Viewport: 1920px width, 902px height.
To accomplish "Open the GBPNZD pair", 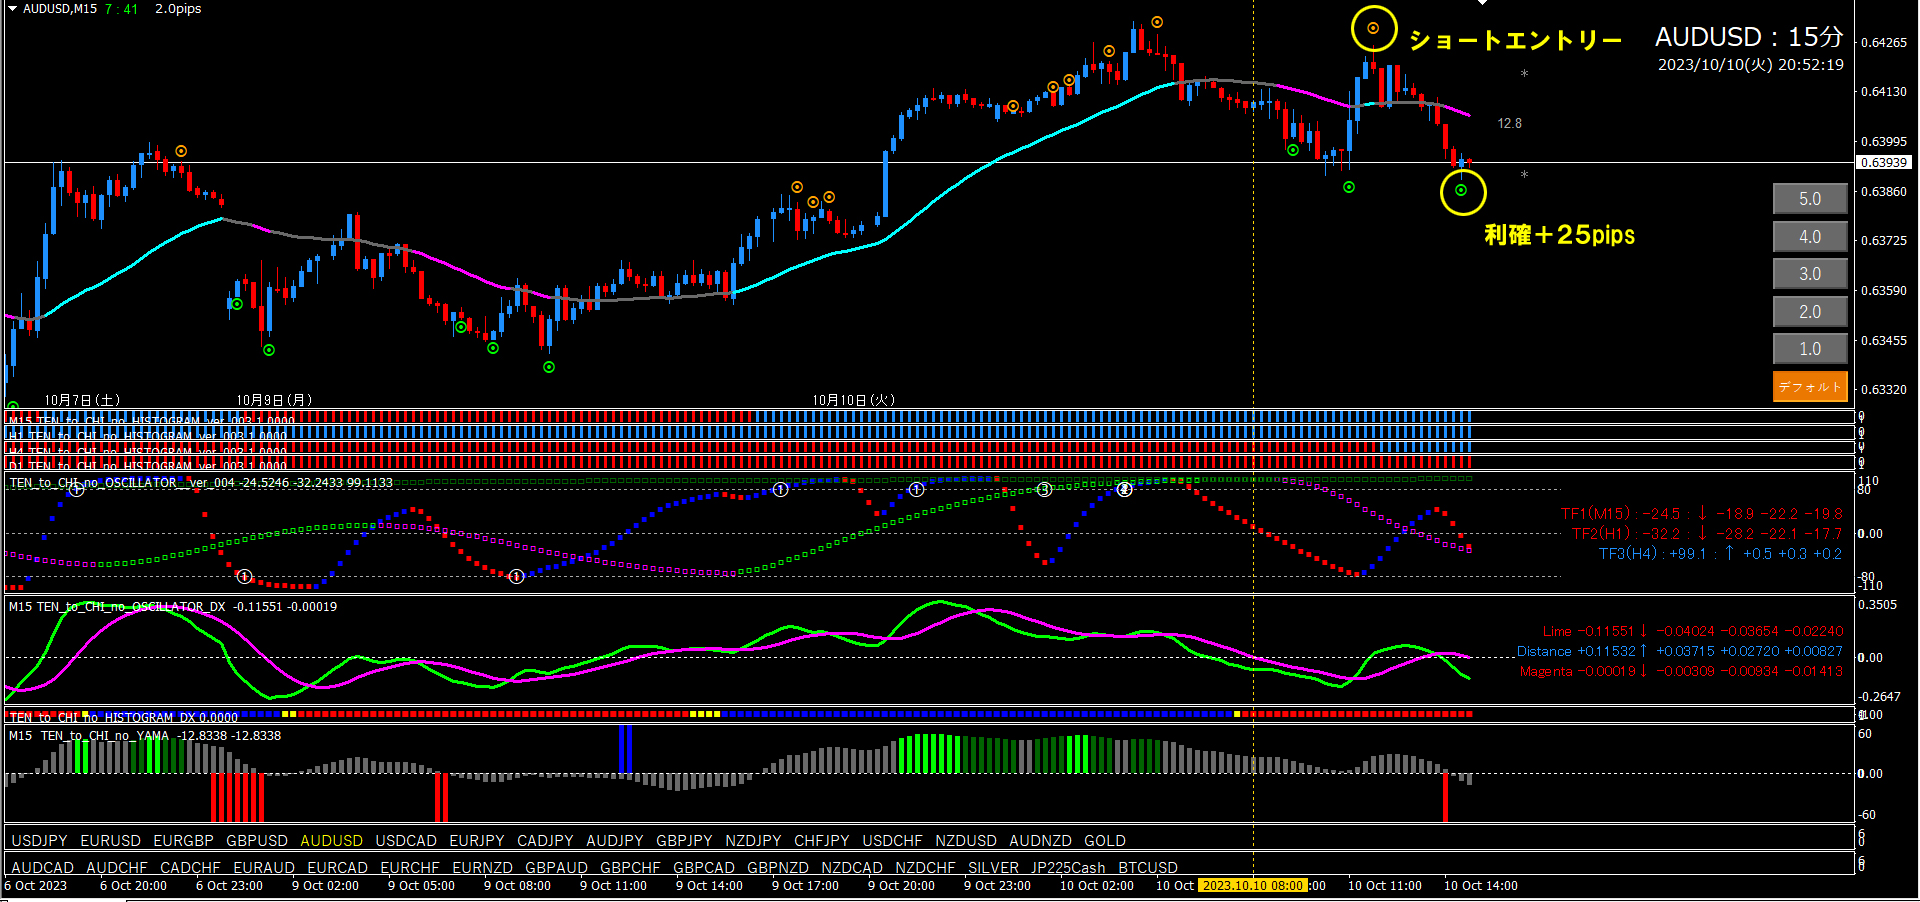I will [x=778, y=868].
